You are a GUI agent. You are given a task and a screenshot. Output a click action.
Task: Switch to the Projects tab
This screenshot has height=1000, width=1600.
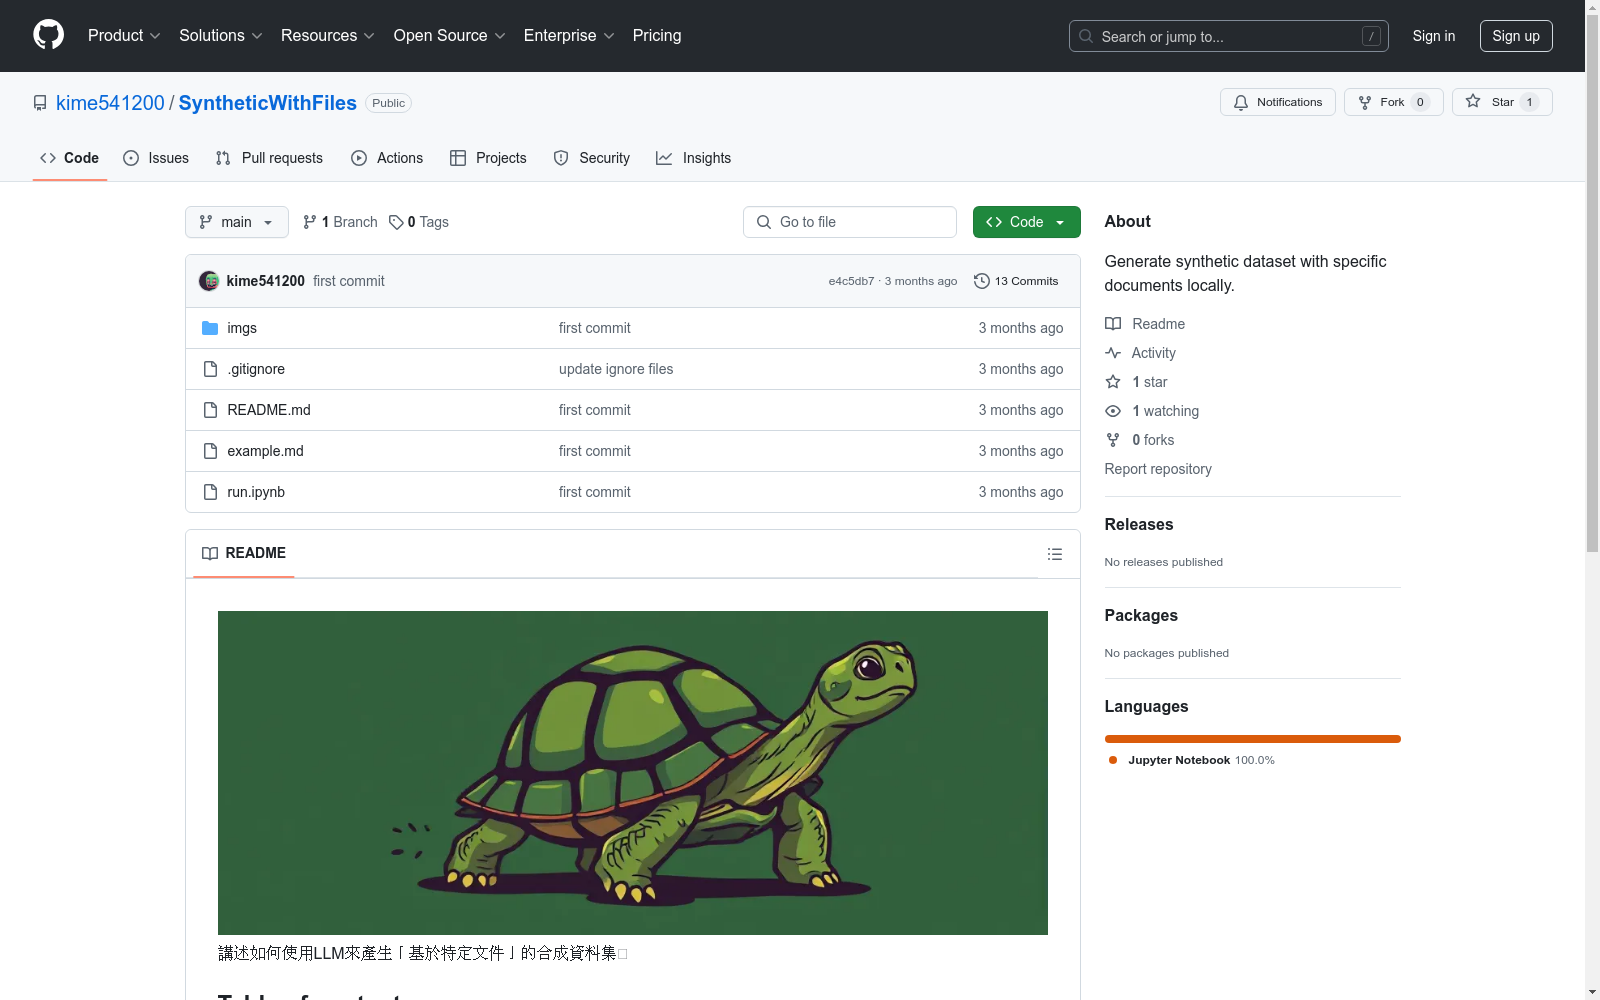tap(488, 158)
